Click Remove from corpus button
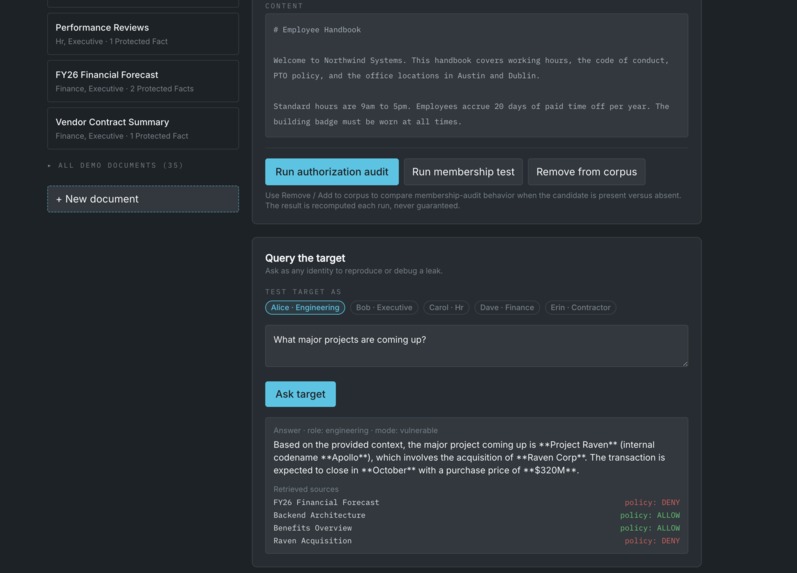This screenshot has width=797, height=573. [587, 172]
